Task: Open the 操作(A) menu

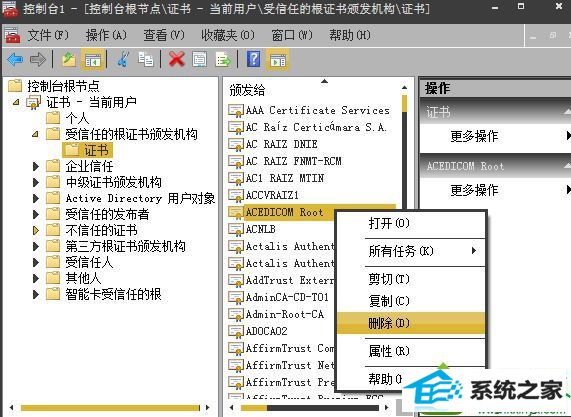Action: click(x=106, y=35)
